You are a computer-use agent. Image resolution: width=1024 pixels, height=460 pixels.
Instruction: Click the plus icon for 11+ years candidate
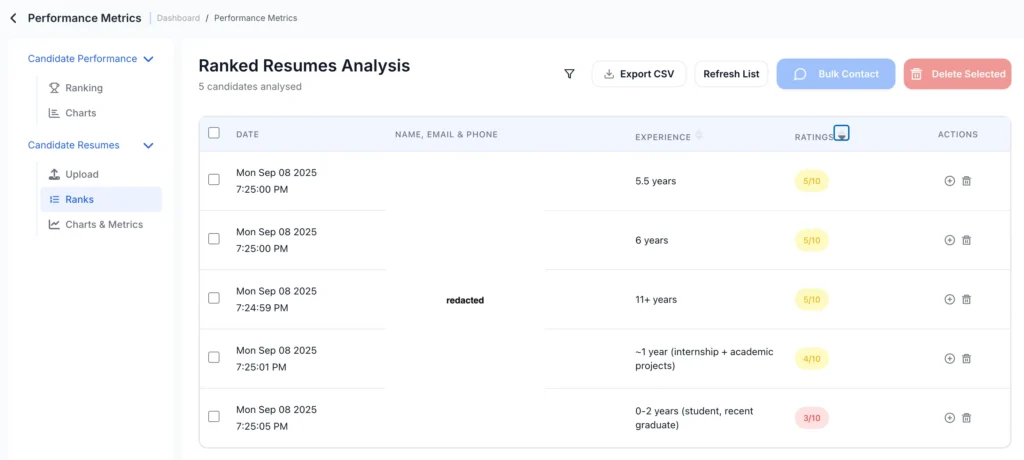[949, 299]
